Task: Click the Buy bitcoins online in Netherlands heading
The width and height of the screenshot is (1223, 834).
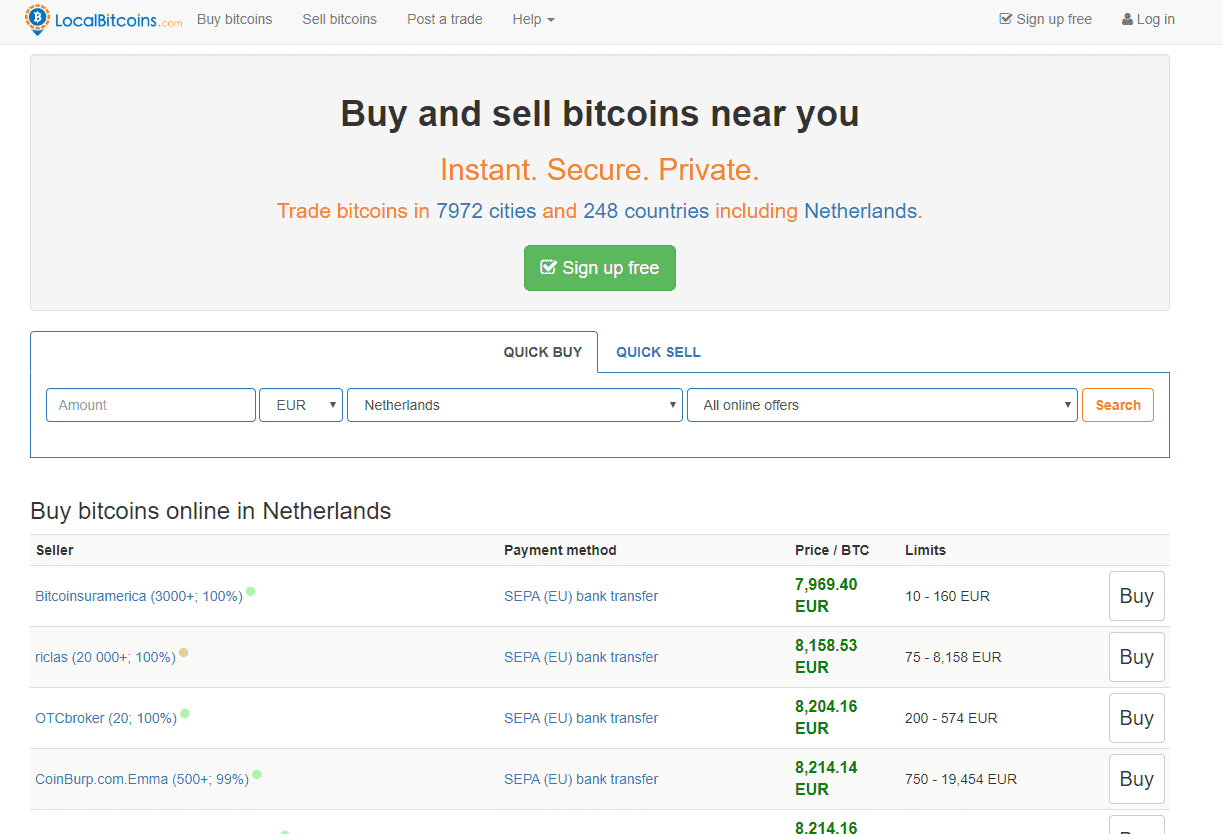Action: 211,511
